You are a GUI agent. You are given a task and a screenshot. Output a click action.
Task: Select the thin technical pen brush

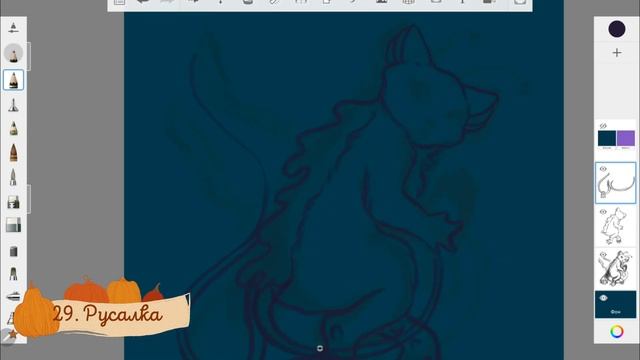tap(13, 105)
